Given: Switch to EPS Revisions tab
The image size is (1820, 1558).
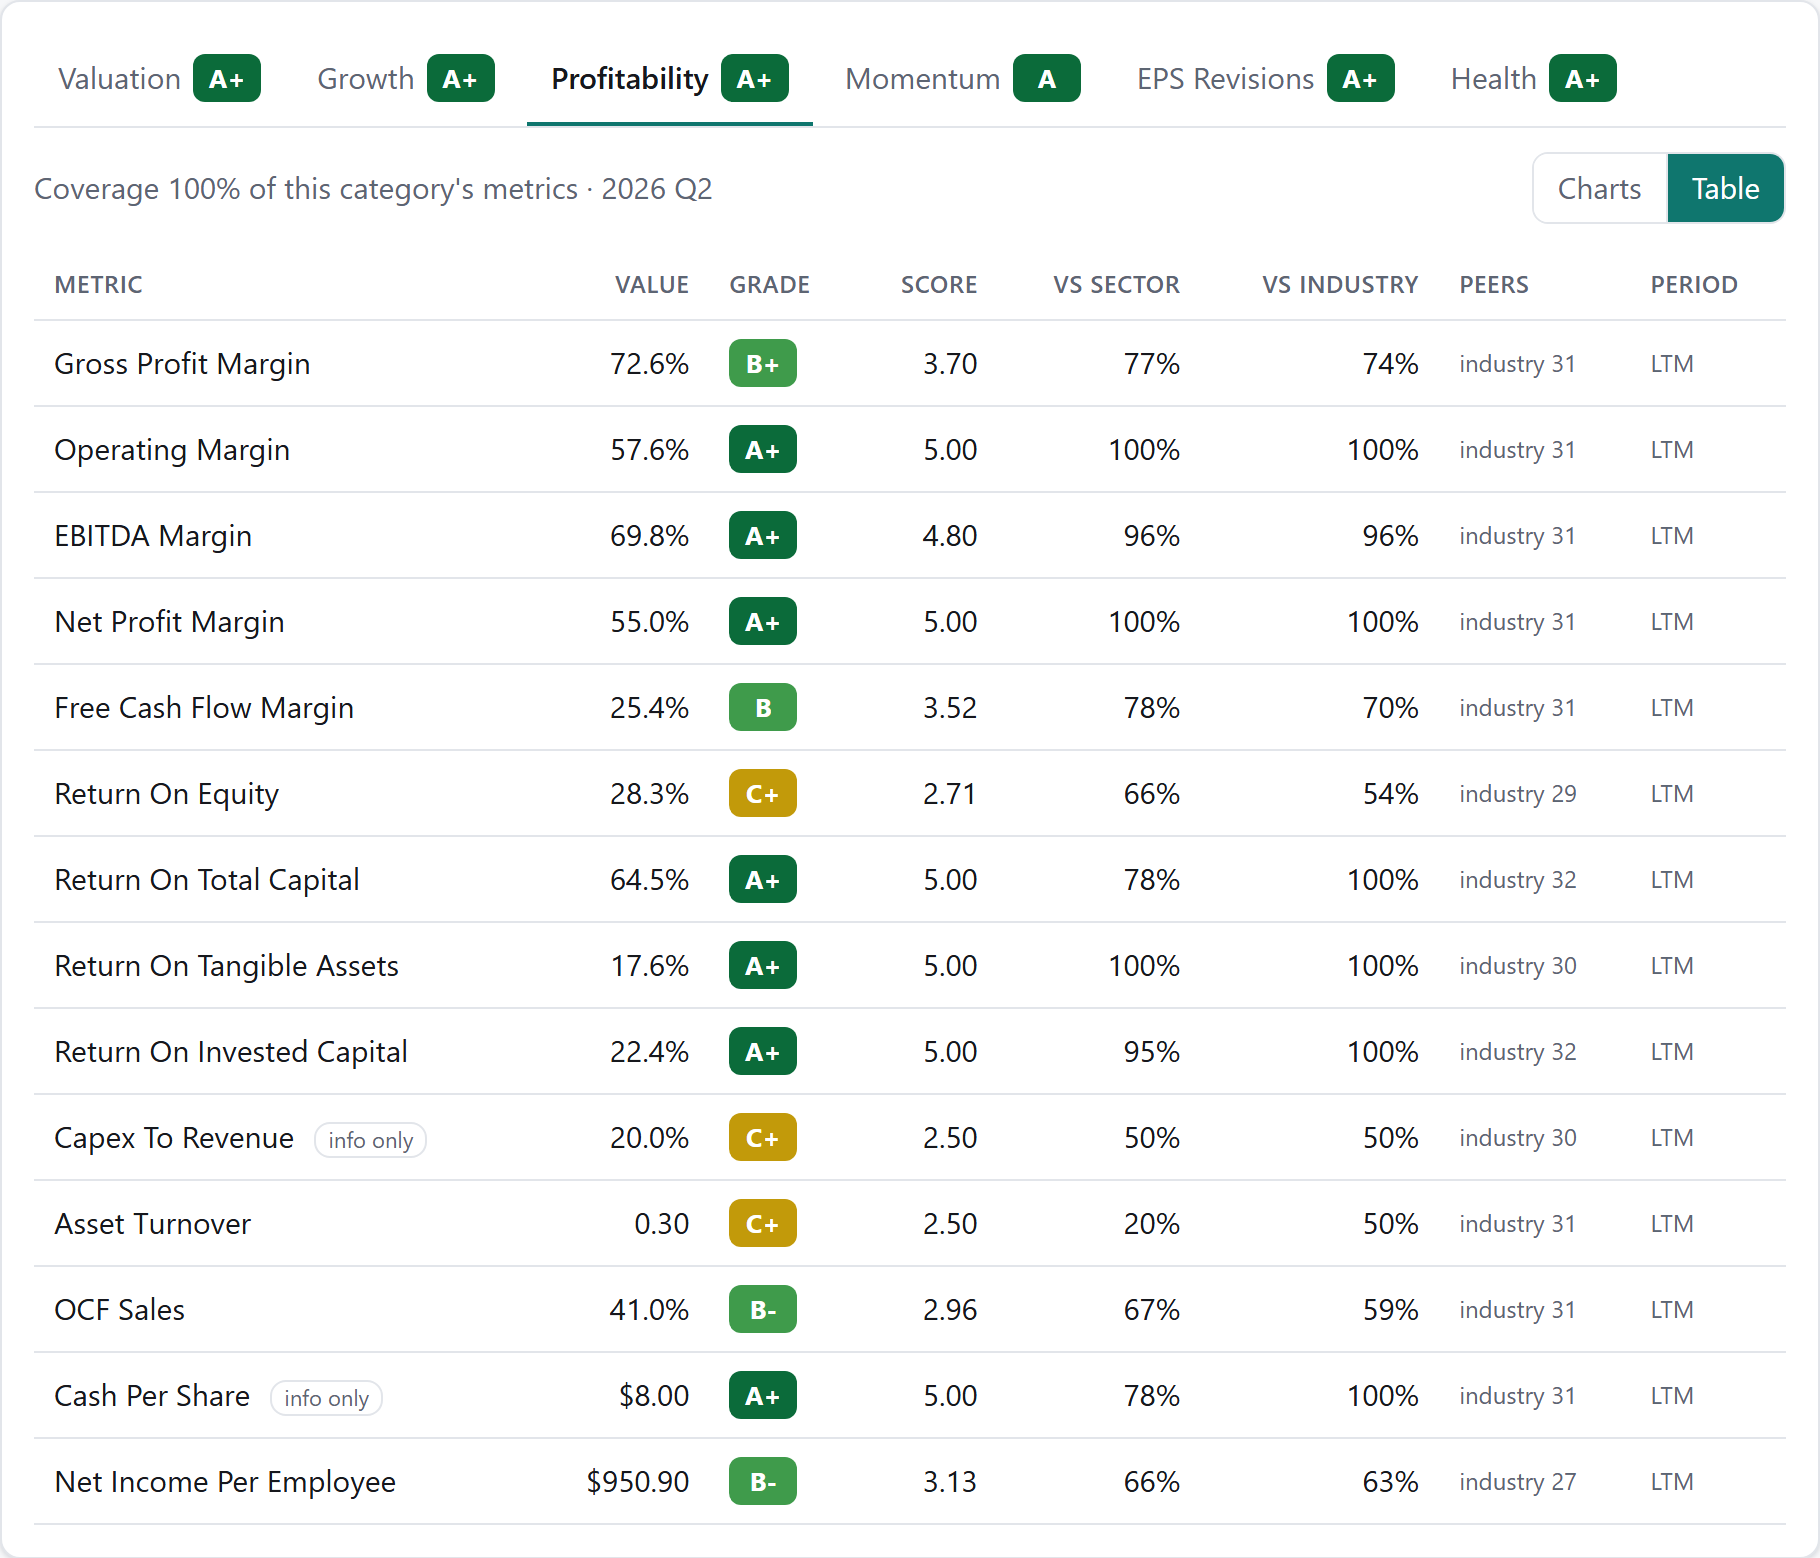Looking at the screenshot, I should tap(1265, 79).
